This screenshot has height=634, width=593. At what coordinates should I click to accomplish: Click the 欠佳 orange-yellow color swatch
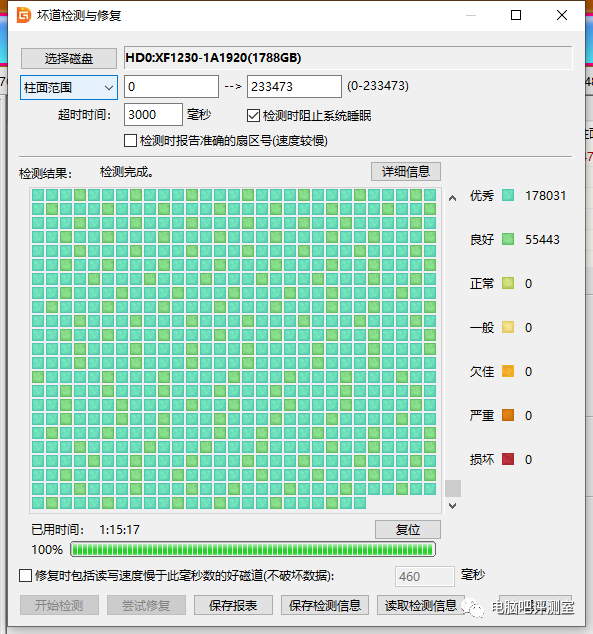508,371
